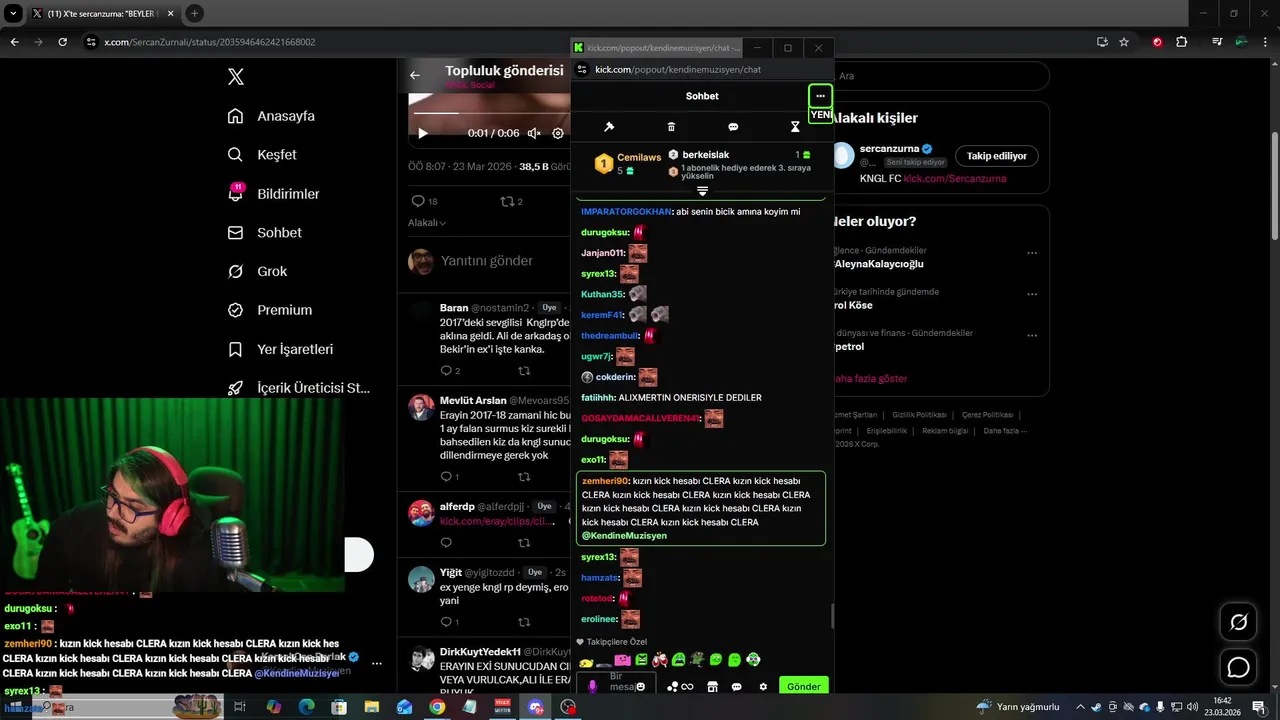1280x720 pixels.
Task: Click the X logo at top
Action: point(235,77)
